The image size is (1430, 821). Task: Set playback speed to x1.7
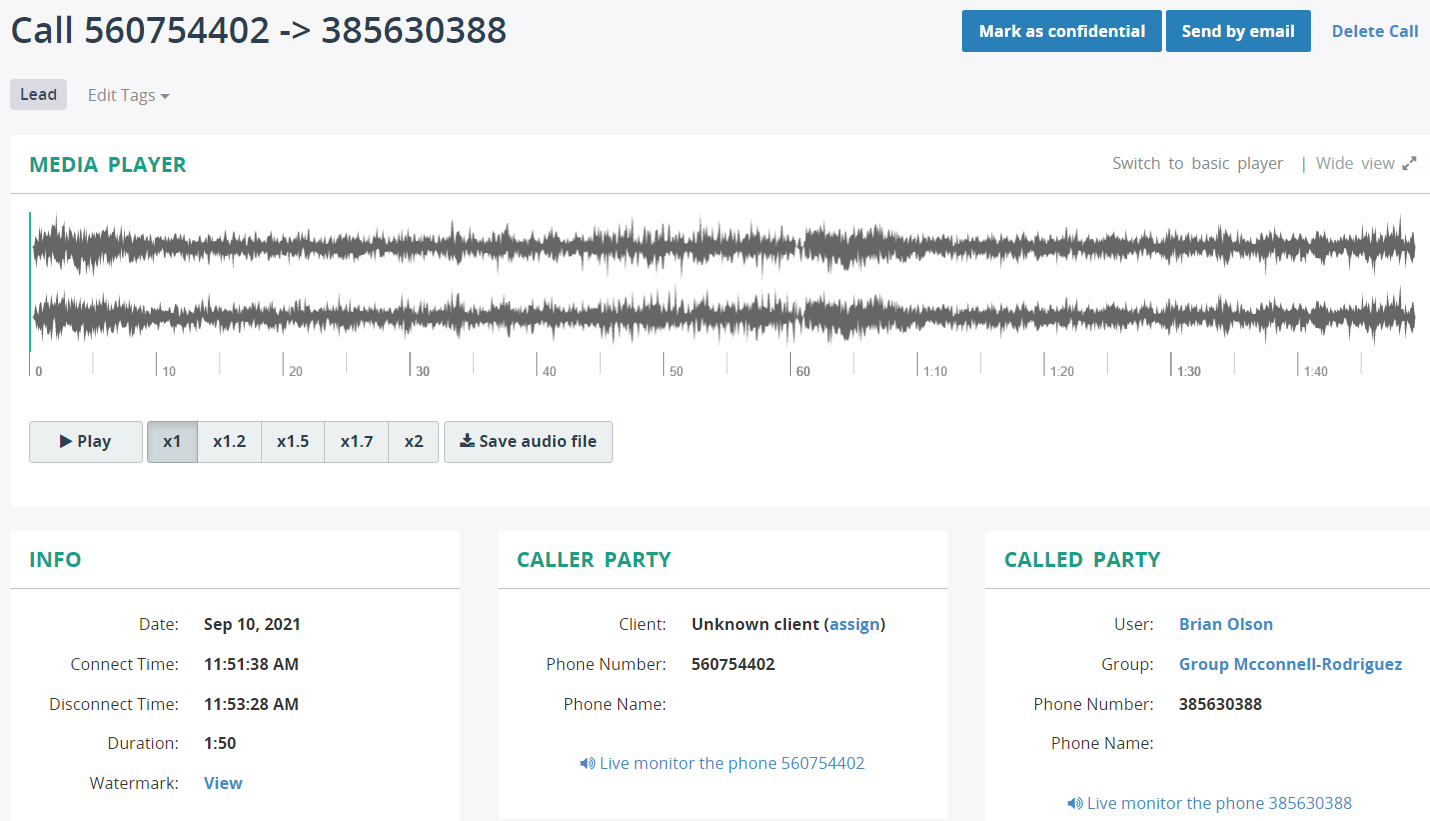(x=356, y=441)
